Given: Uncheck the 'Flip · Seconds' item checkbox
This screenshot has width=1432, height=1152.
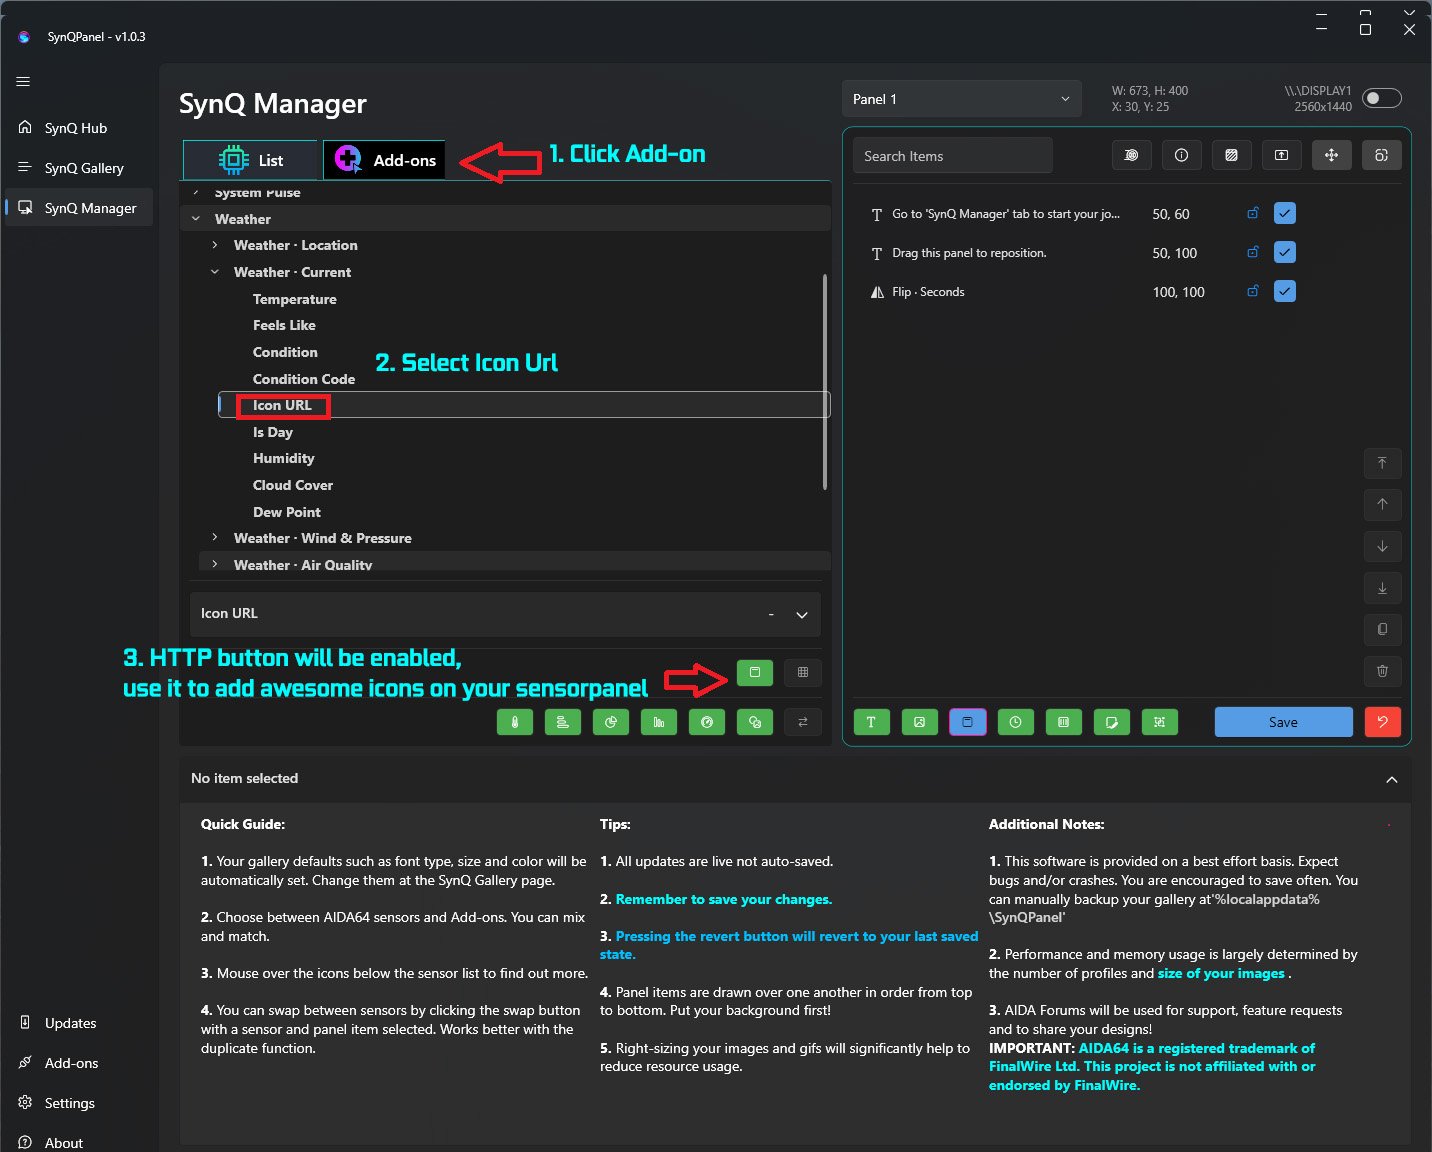Looking at the screenshot, I should tap(1285, 291).
